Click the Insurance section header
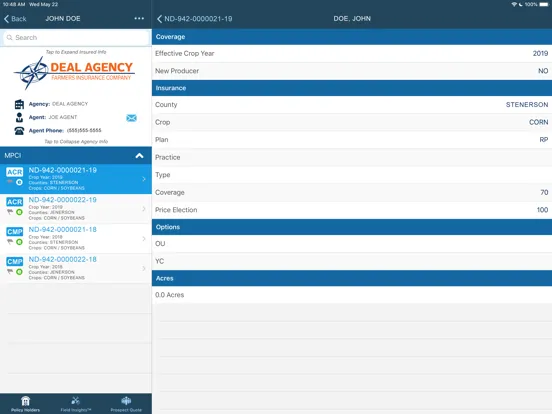 click(x=352, y=88)
